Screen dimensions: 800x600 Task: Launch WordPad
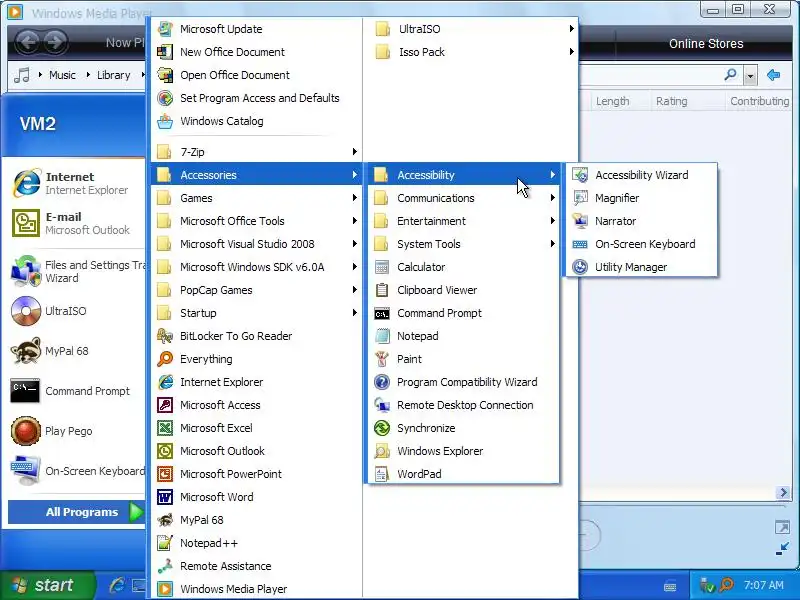click(x=463, y=473)
